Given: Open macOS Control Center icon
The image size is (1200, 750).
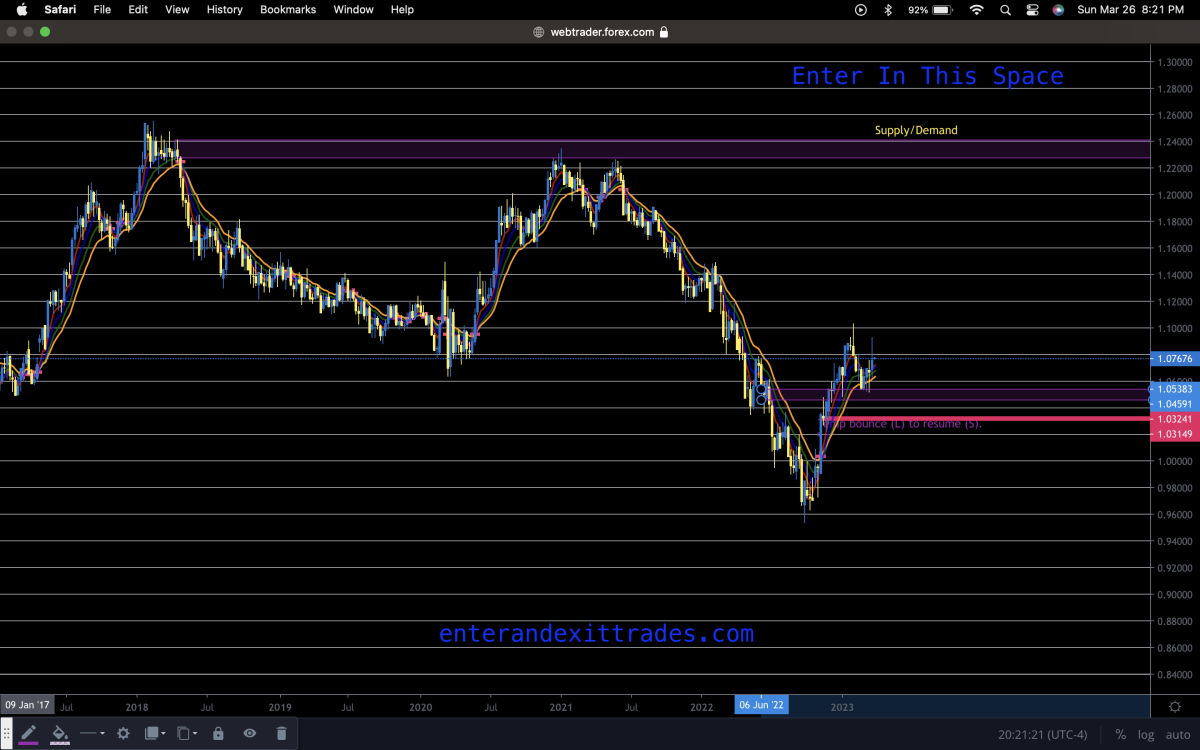Looking at the screenshot, I should [x=1032, y=10].
